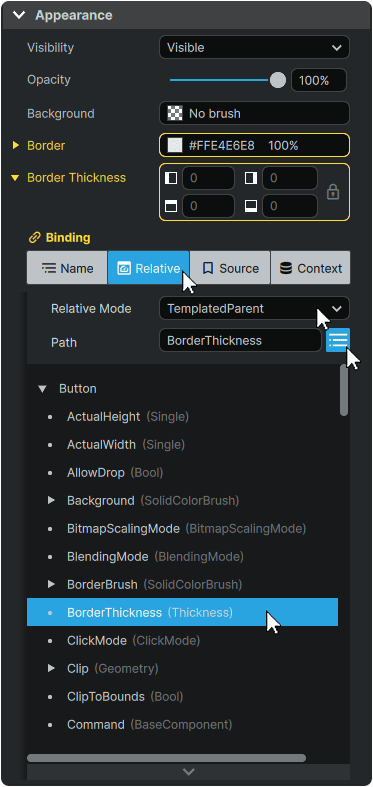Switch to the Name binding tab
The width and height of the screenshot is (373, 787).
pyautogui.click(x=67, y=268)
